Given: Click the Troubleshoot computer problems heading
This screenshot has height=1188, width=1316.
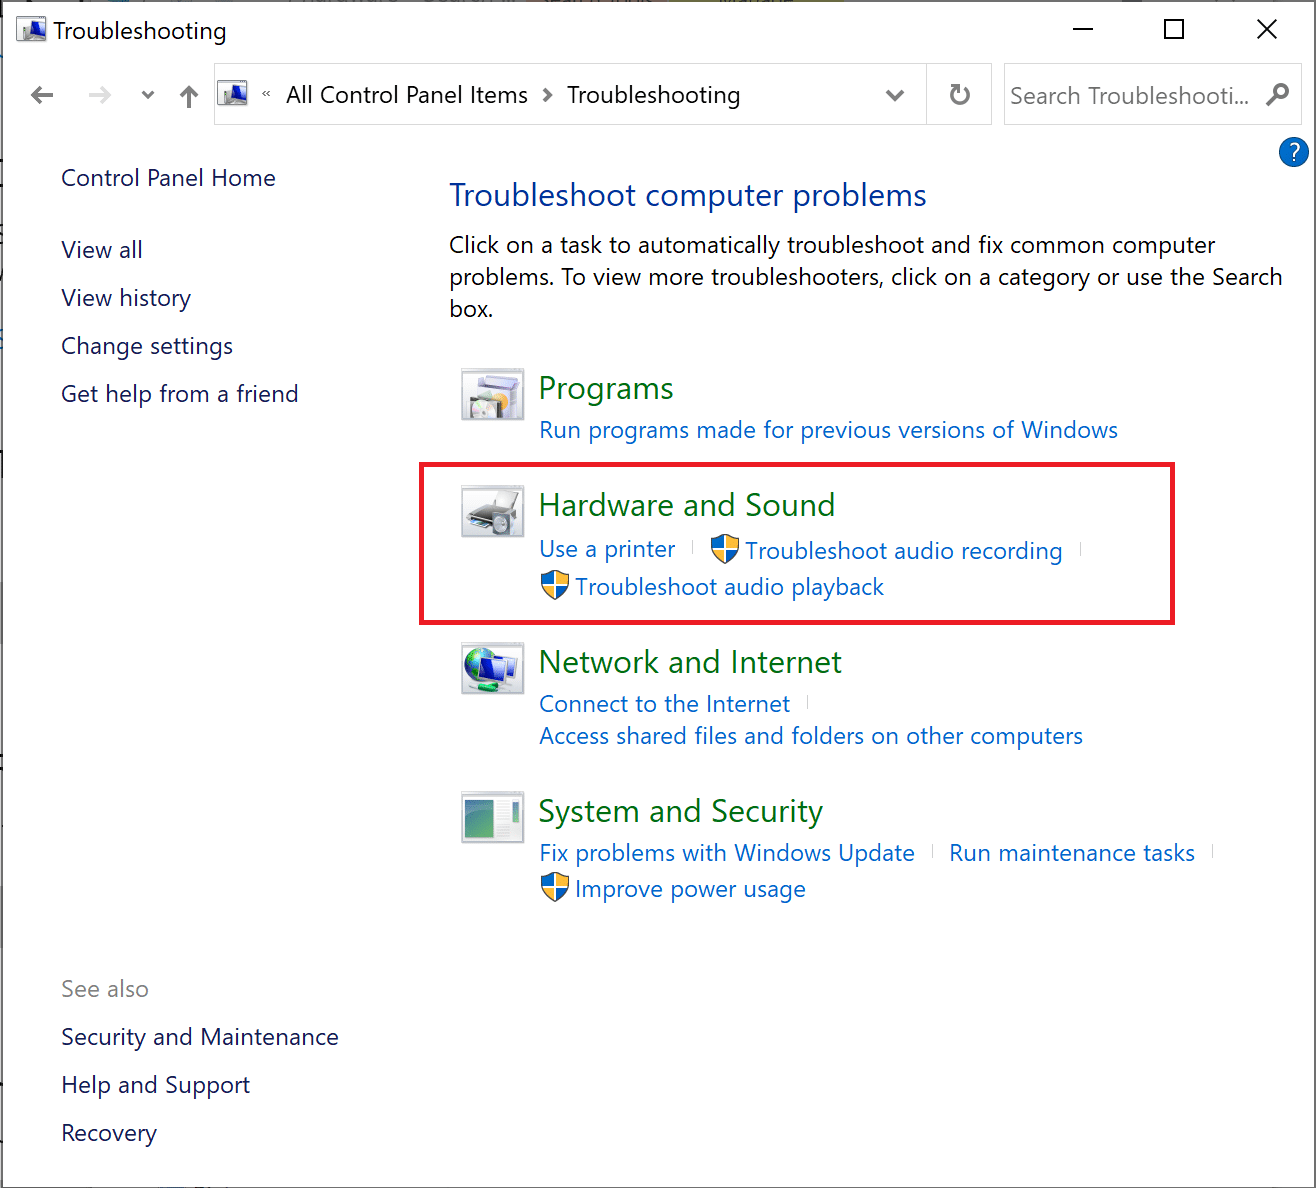Looking at the screenshot, I should point(688,195).
